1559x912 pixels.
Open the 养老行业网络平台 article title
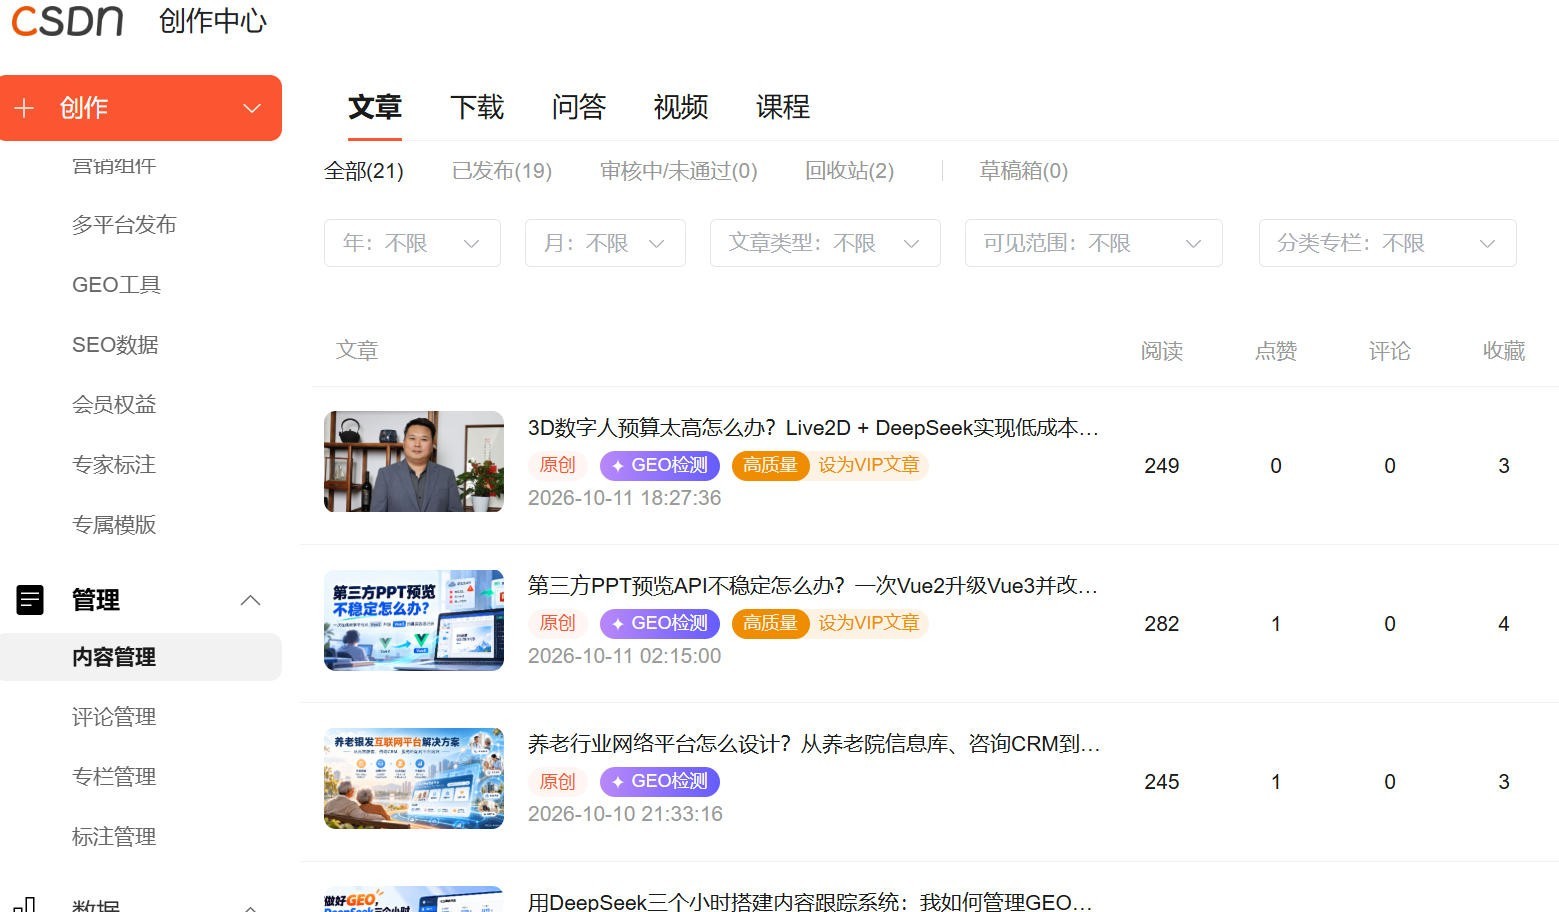click(814, 744)
